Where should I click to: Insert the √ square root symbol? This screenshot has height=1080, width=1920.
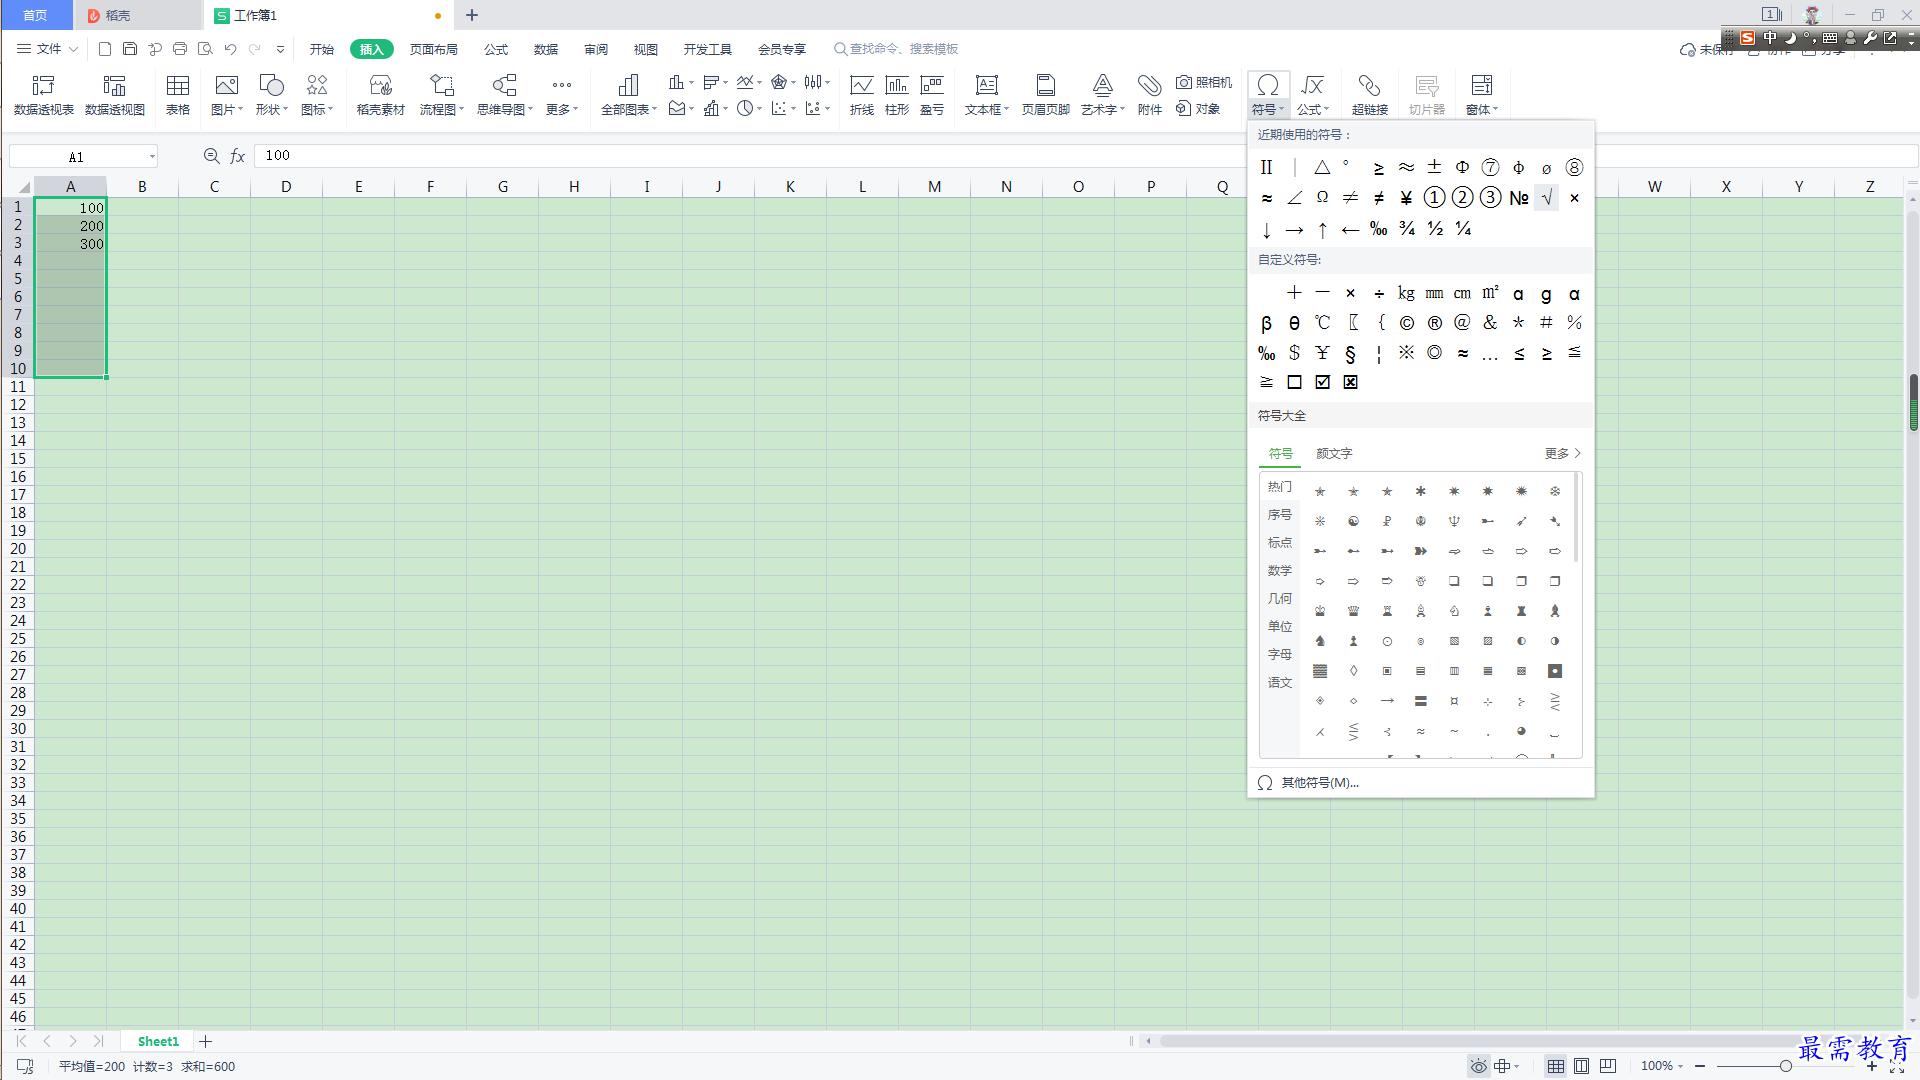coord(1546,198)
